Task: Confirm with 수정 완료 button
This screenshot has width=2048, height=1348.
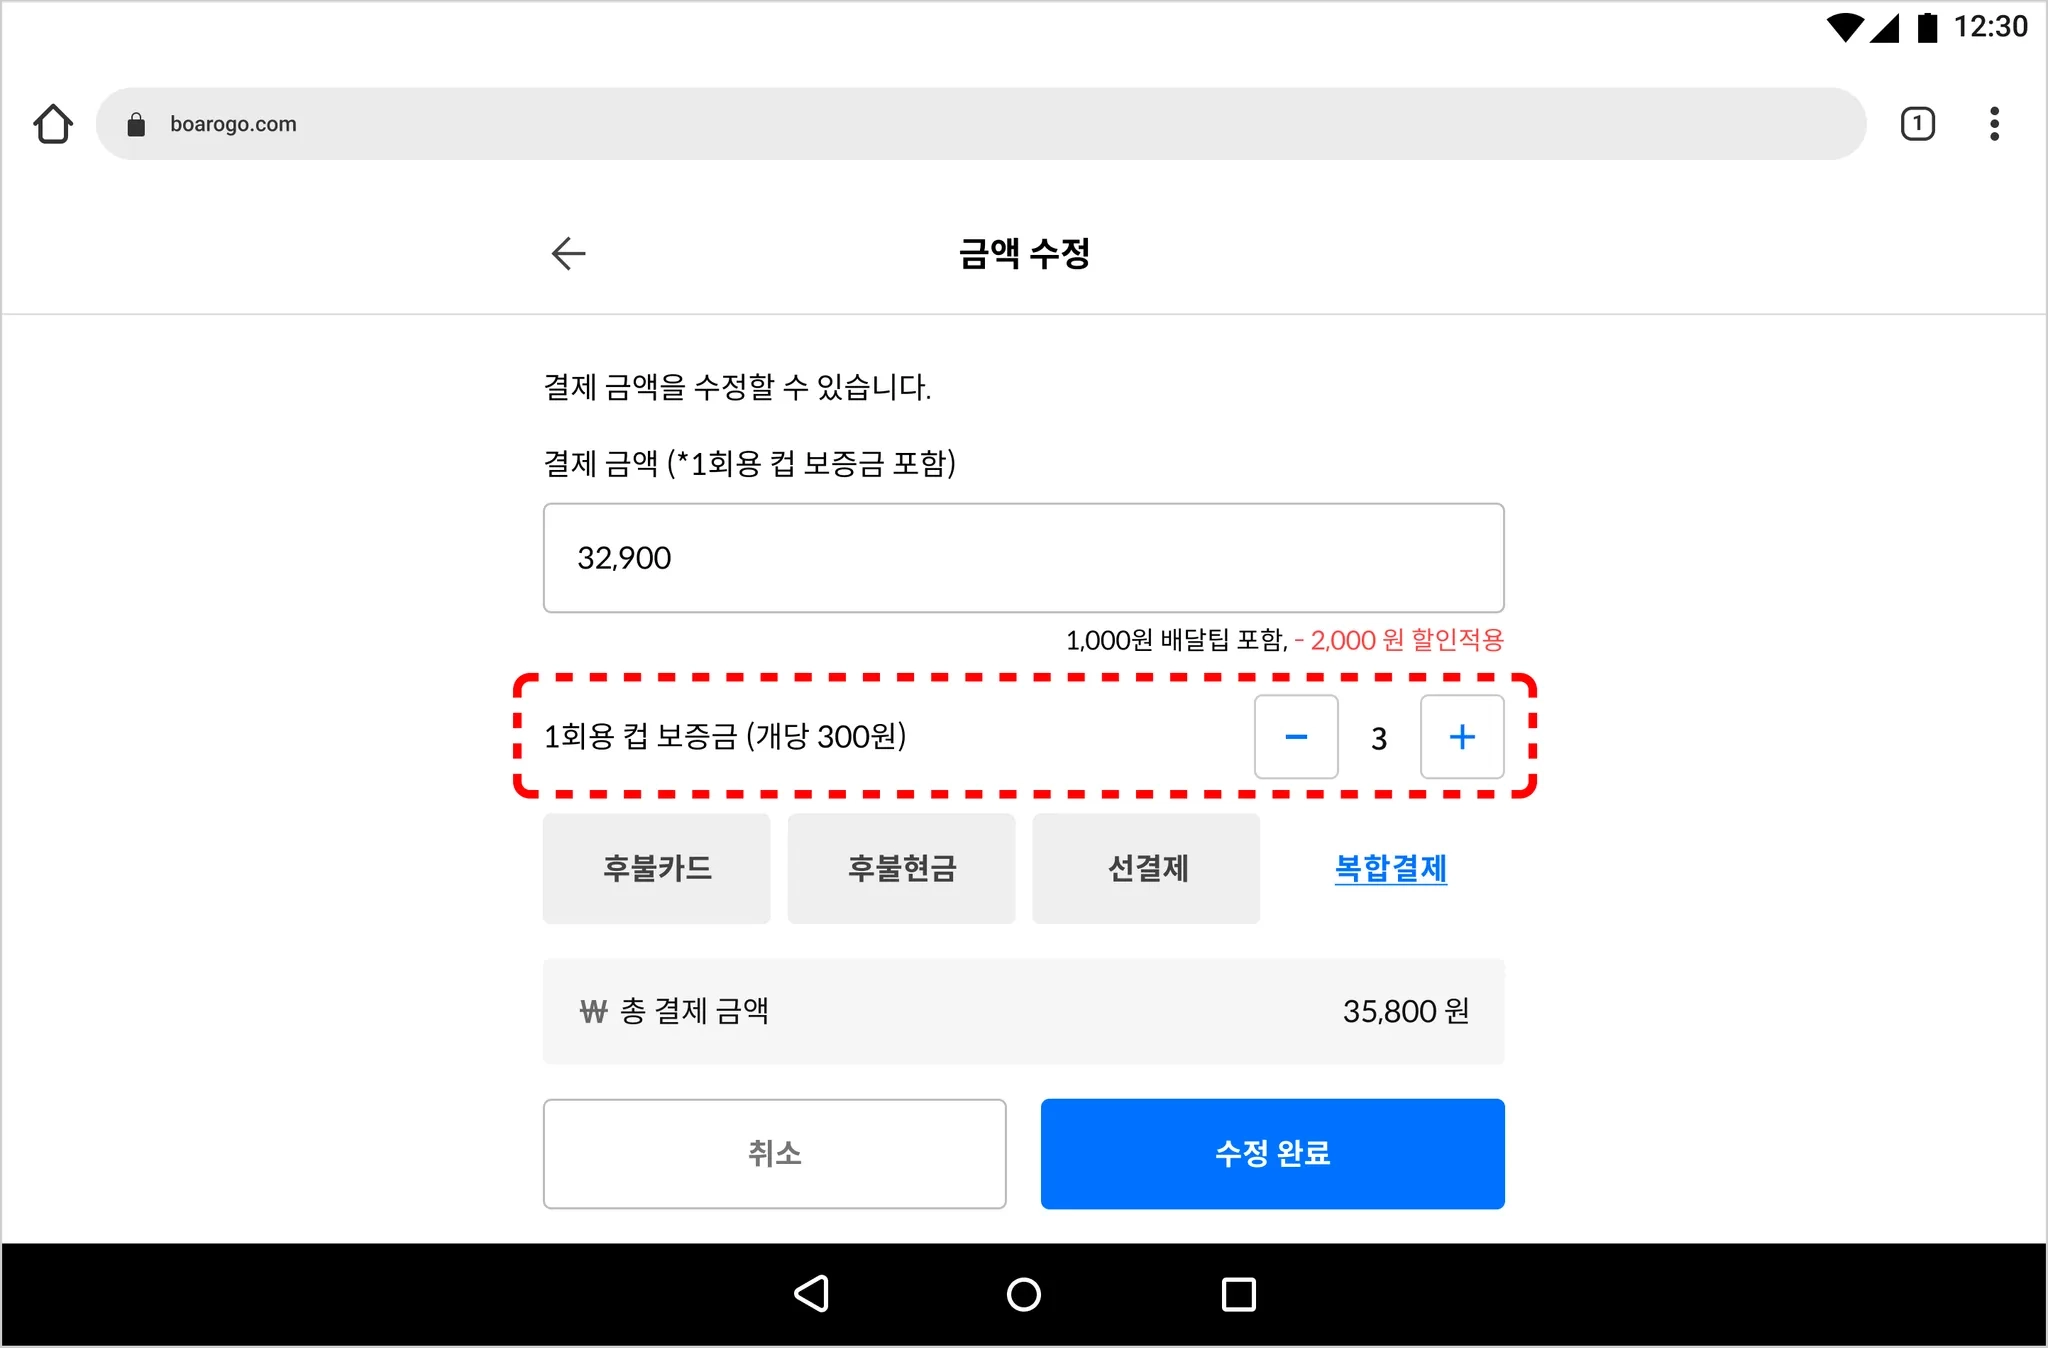Action: pos(1272,1154)
